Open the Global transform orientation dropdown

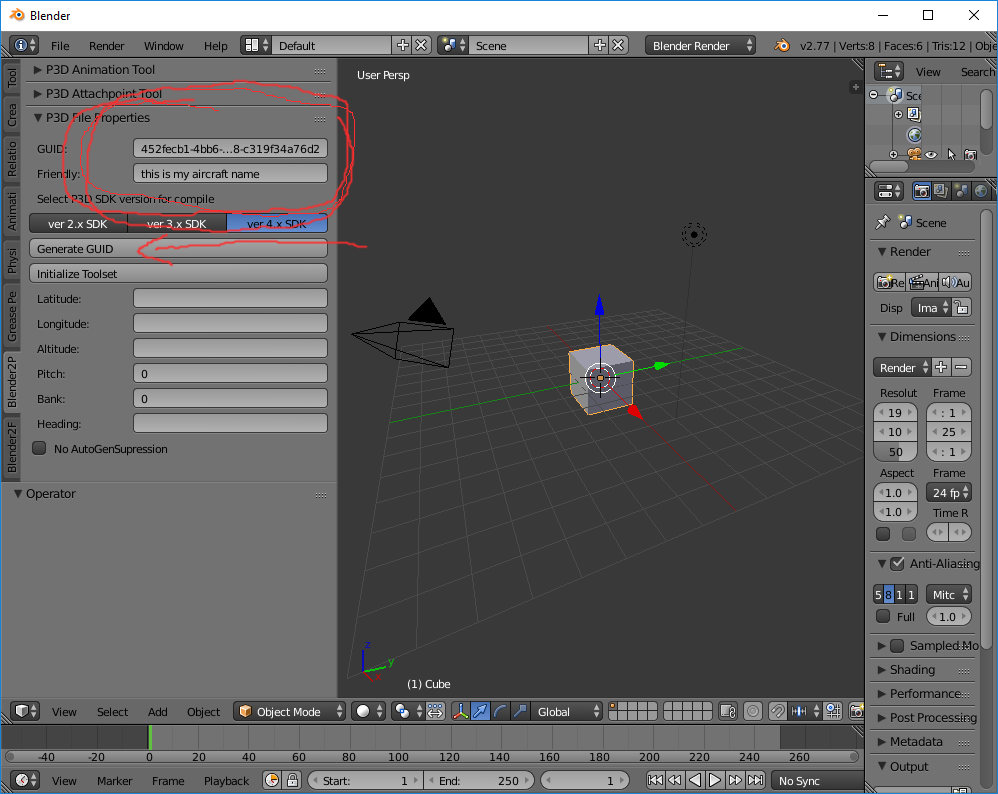[565, 711]
